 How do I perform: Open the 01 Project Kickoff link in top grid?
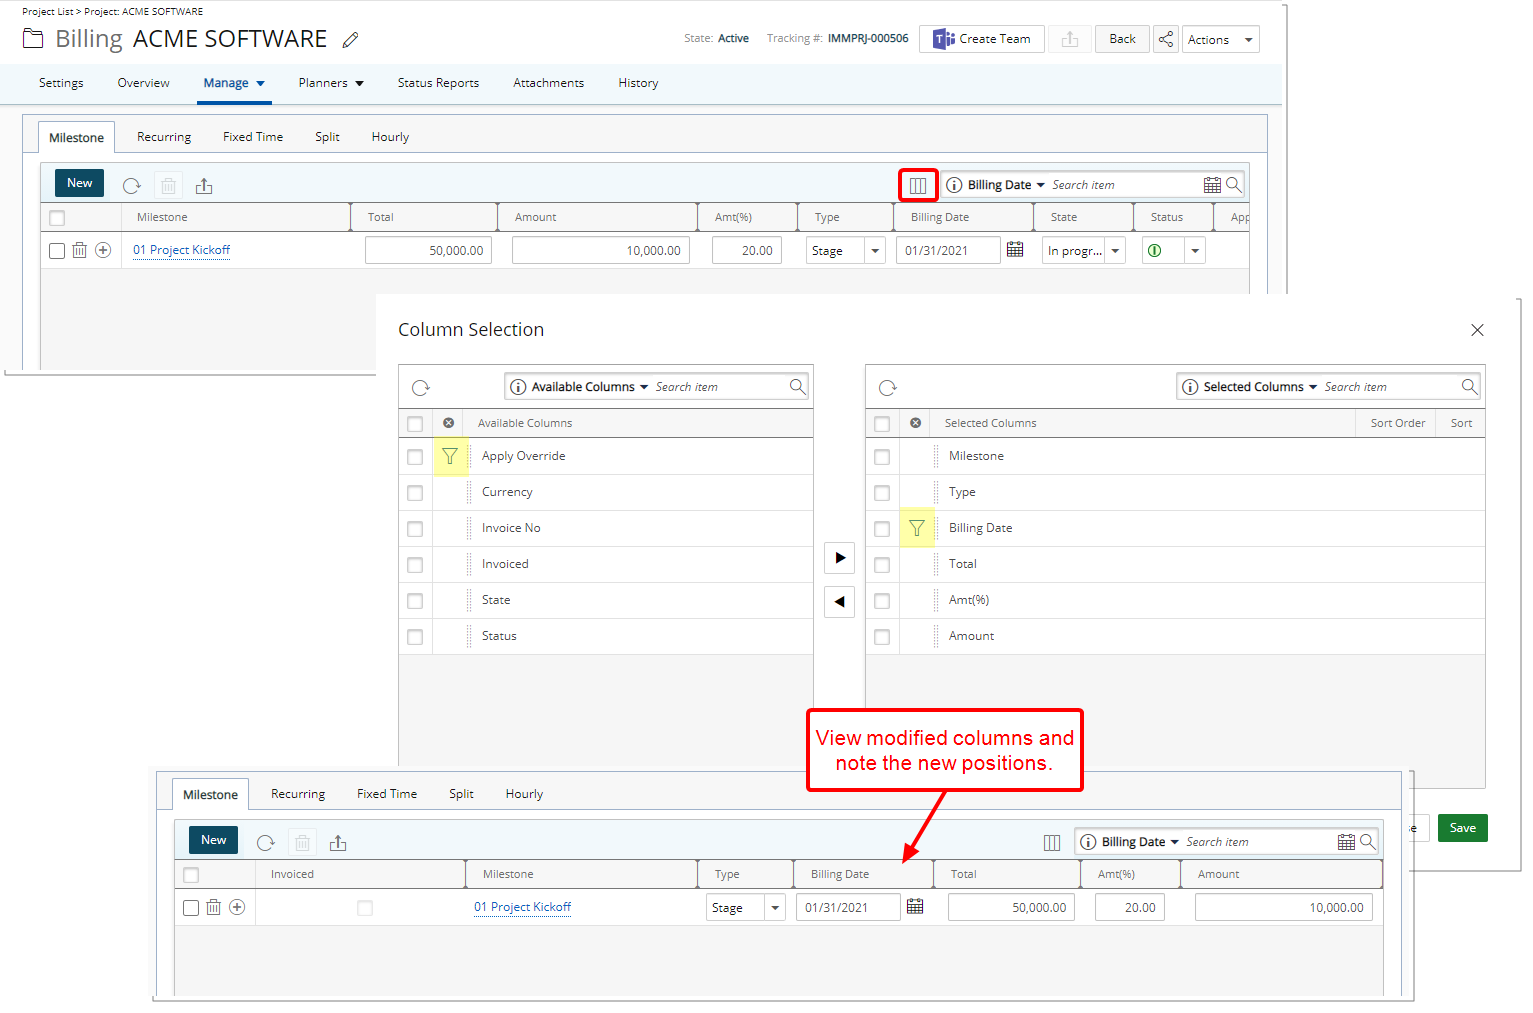tap(182, 250)
